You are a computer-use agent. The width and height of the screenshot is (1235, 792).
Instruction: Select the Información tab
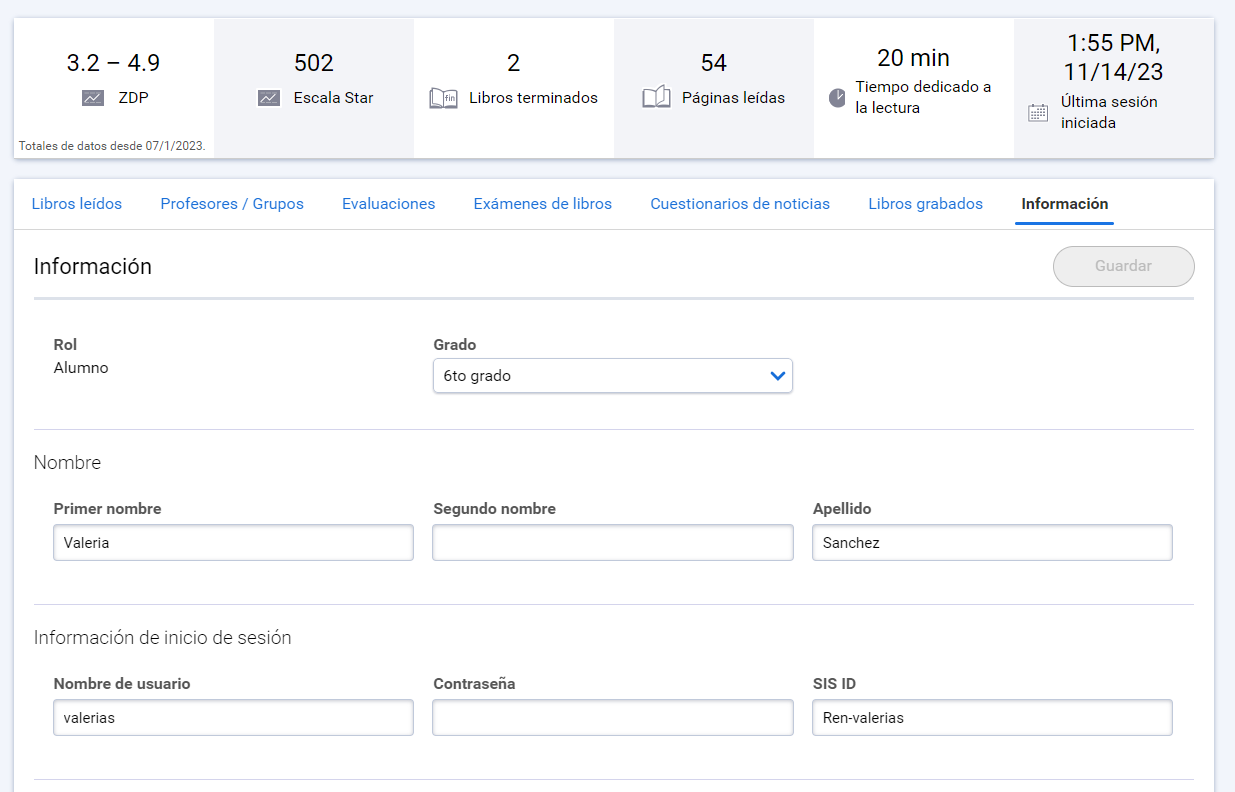coord(1065,204)
